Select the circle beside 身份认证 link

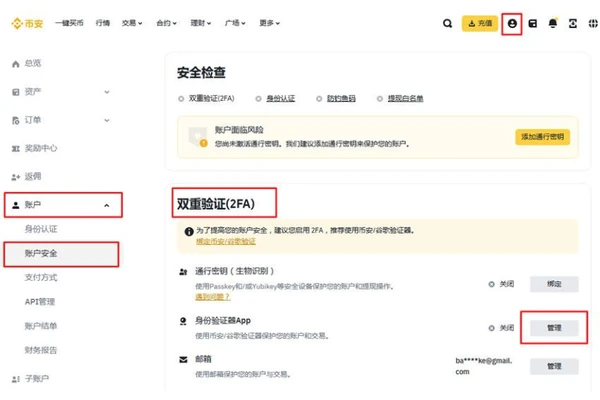(x=258, y=99)
